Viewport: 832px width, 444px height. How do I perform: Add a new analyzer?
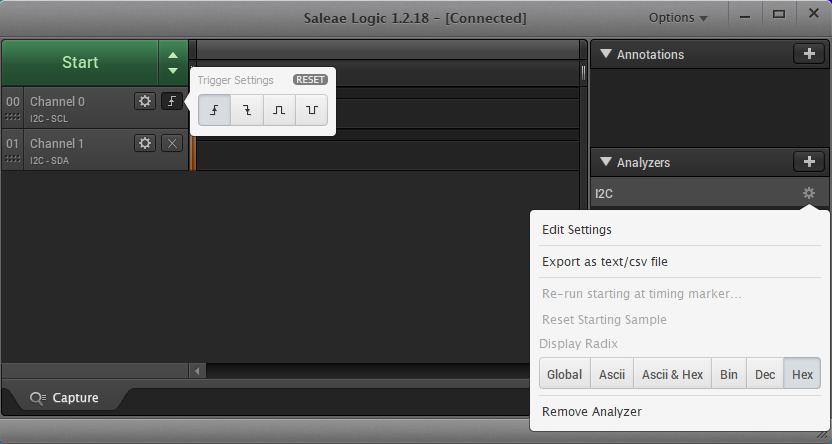coord(809,162)
